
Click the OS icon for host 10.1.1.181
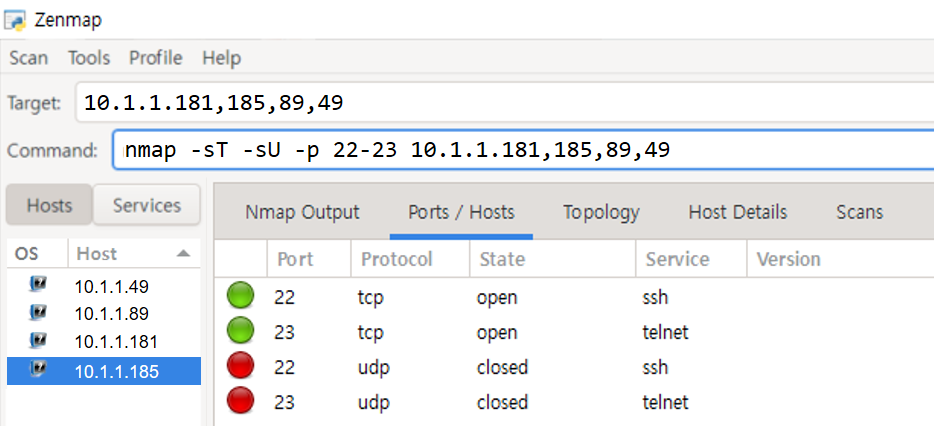click(38, 340)
